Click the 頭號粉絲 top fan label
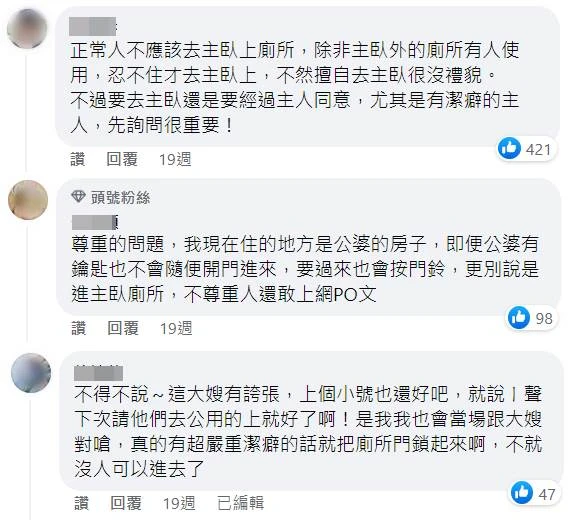The width and height of the screenshot is (571, 526). click(x=121, y=197)
